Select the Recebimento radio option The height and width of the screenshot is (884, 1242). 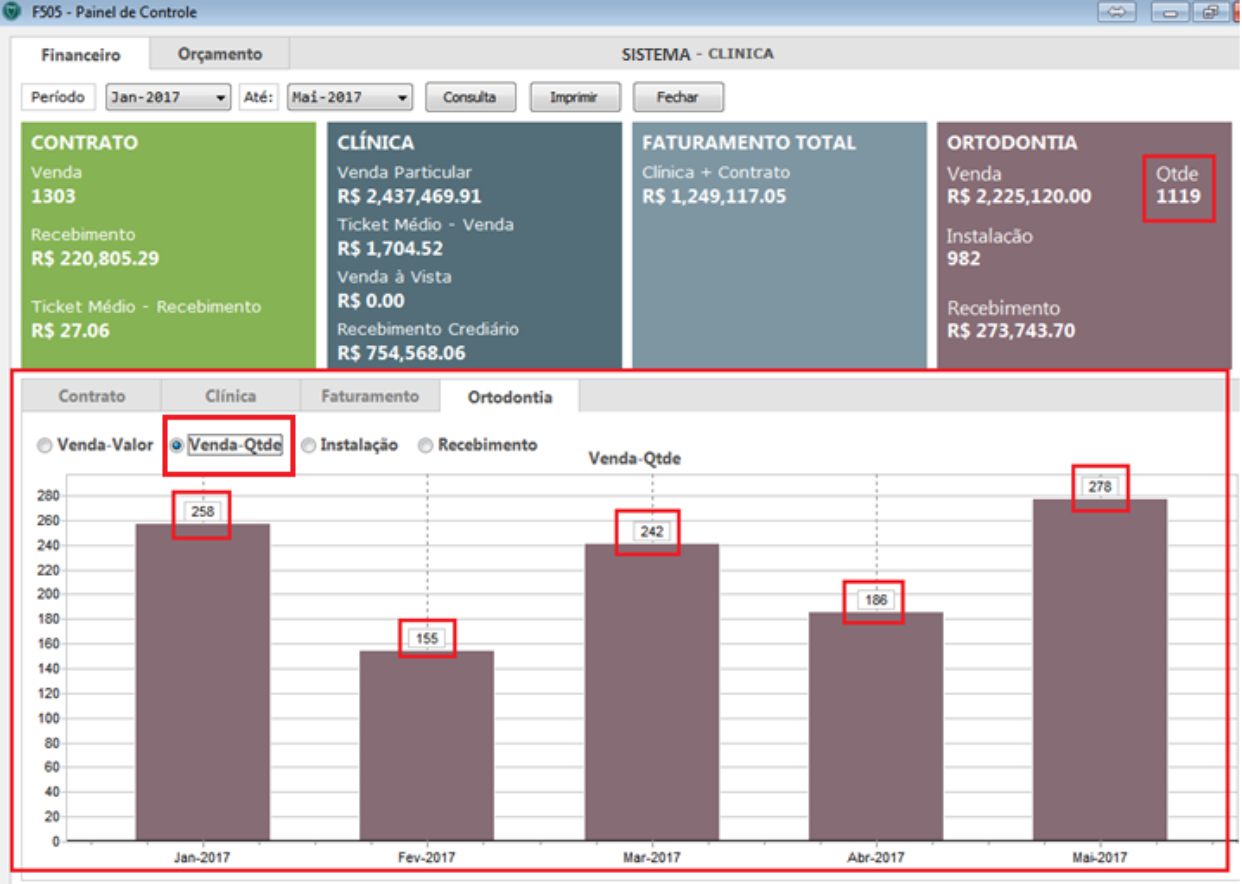click(478, 445)
